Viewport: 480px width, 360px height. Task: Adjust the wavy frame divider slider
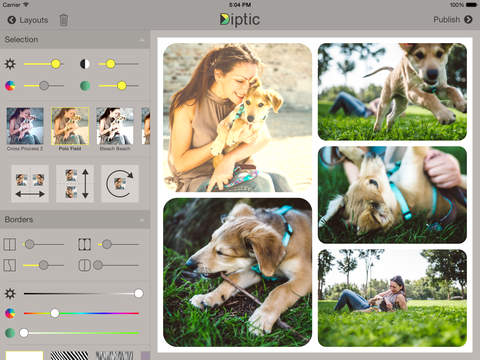pyautogui.click(x=43, y=265)
